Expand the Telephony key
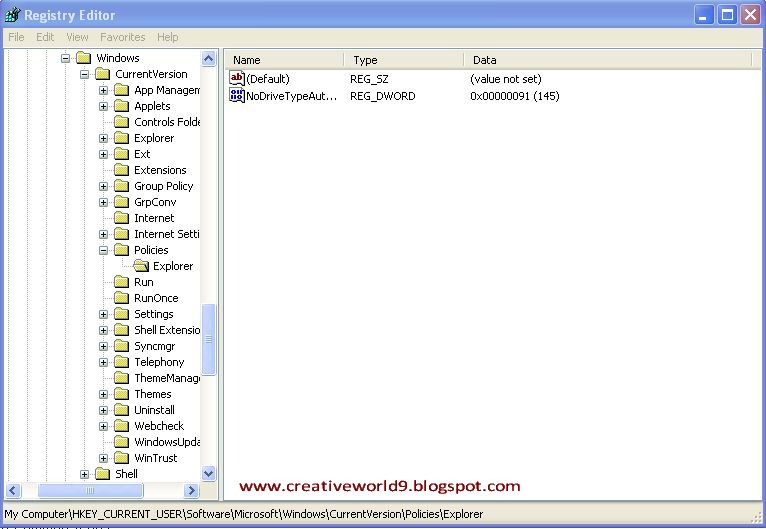Image resolution: width=766 pixels, height=529 pixels. tap(104, 362)
